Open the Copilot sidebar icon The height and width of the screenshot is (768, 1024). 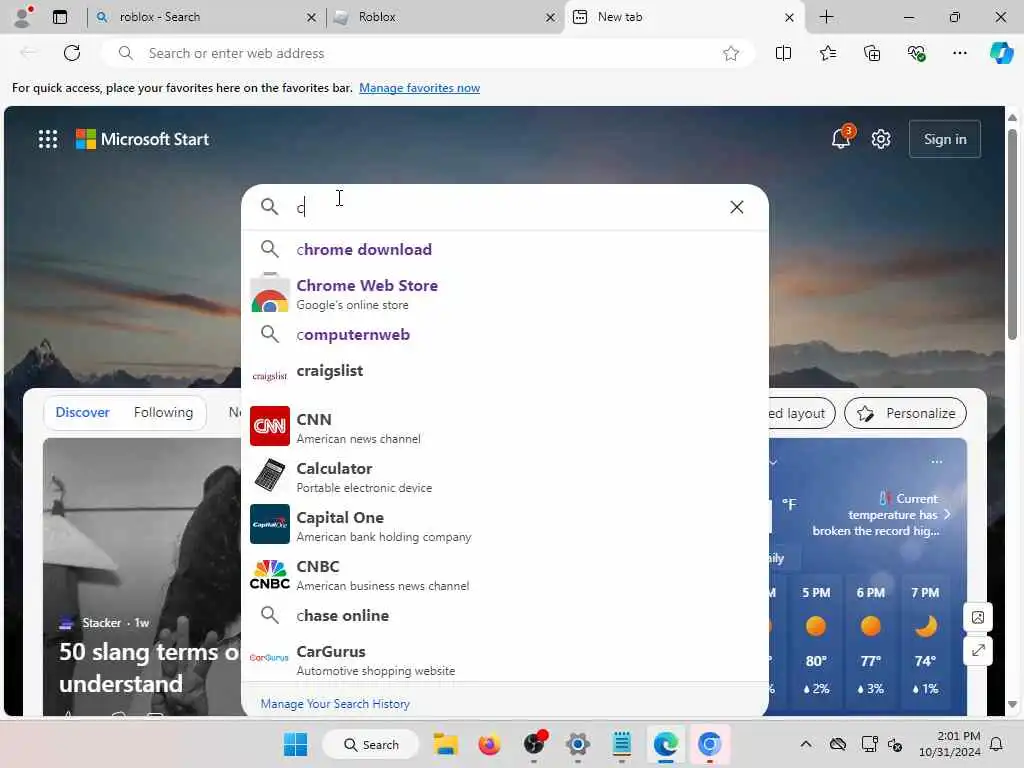pyautogui.click(x=1001, y=53)
